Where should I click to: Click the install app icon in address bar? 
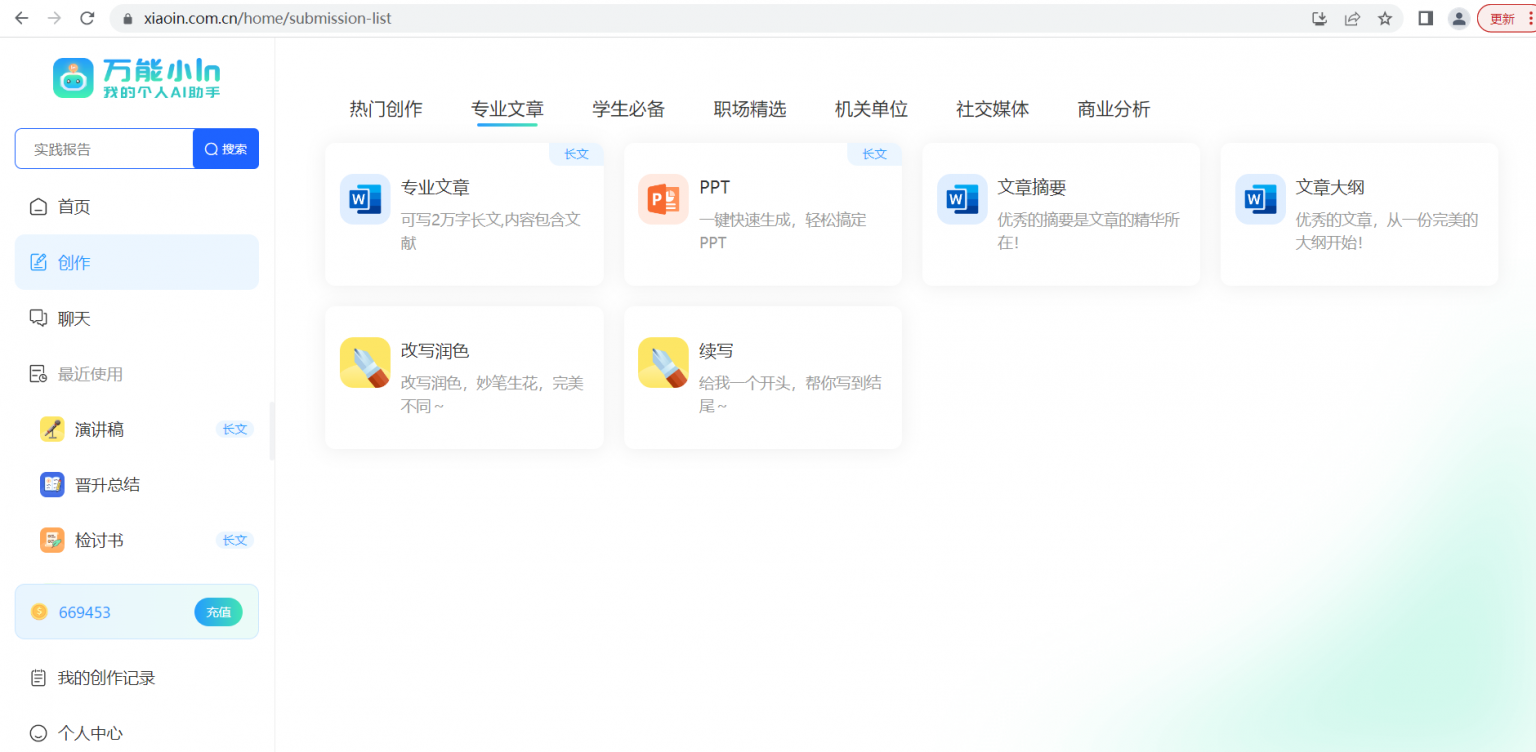[1319, 18]
